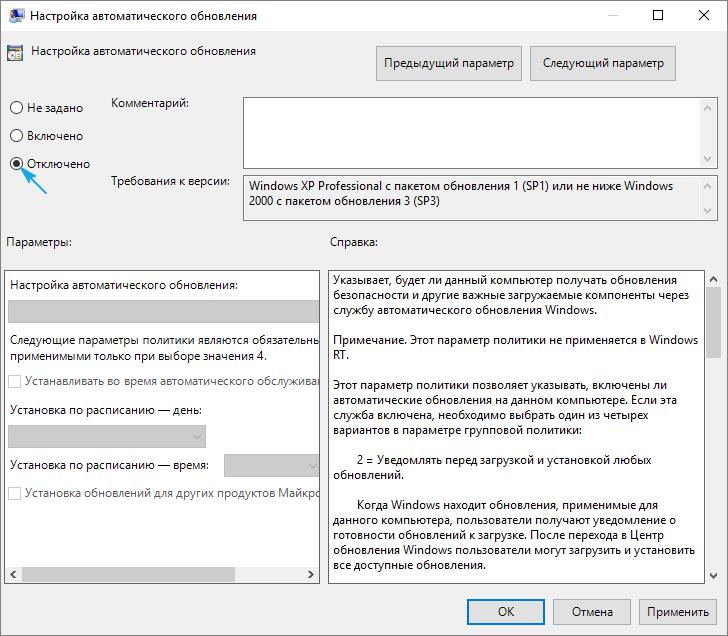Click "Предыдущий параметр" button
The image size is (728, 636).
[449, 63]
